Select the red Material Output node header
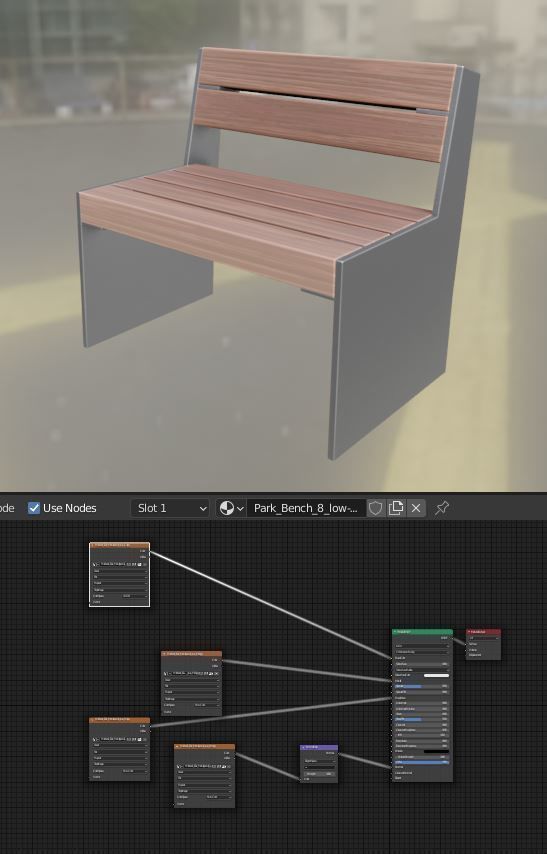The height and width of the screenshot is (854, 547). coord(483,632)
